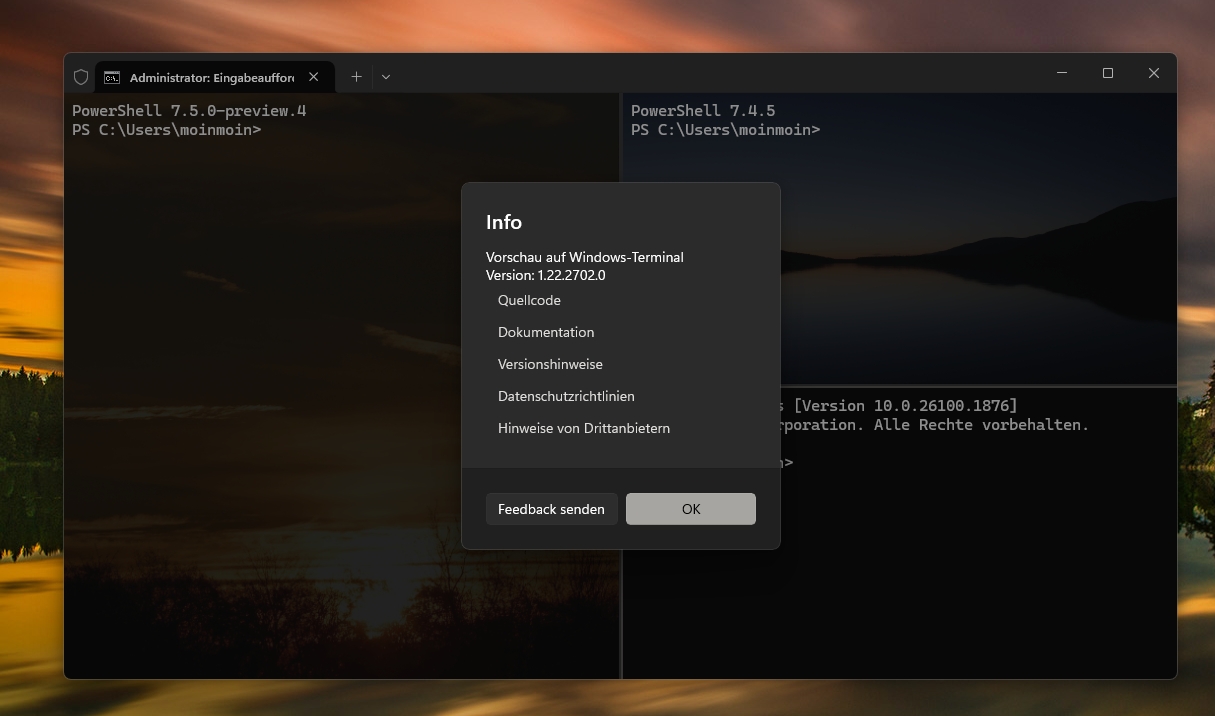Click the command prompt icon on the tab
This screenshot has width=1215, height=716.
pyautogui.click(x=112, y=77)
